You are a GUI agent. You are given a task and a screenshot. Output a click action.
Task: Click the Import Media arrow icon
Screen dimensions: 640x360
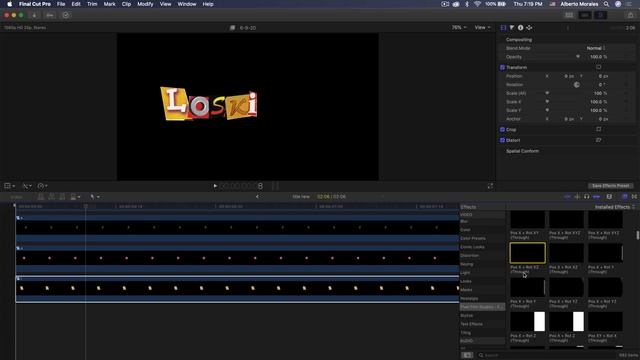[34, 15]
